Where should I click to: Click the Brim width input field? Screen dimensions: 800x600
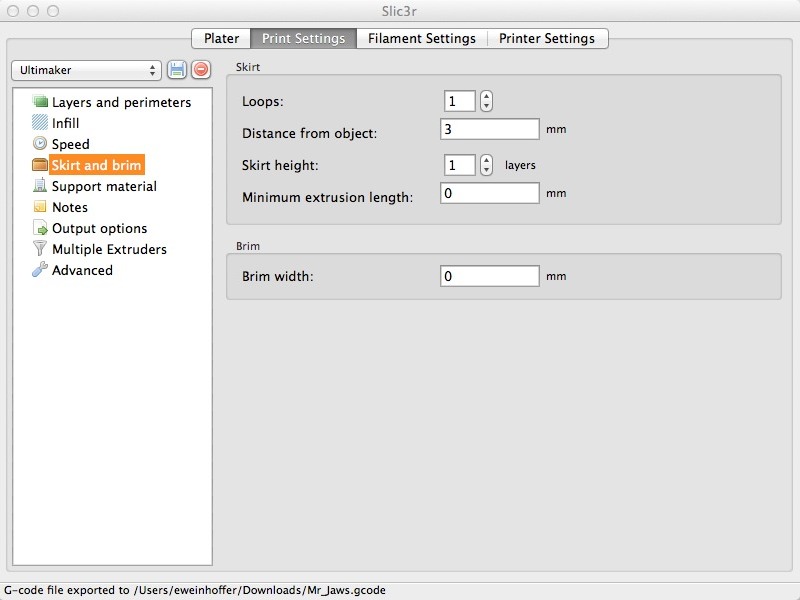pos(489,276)
